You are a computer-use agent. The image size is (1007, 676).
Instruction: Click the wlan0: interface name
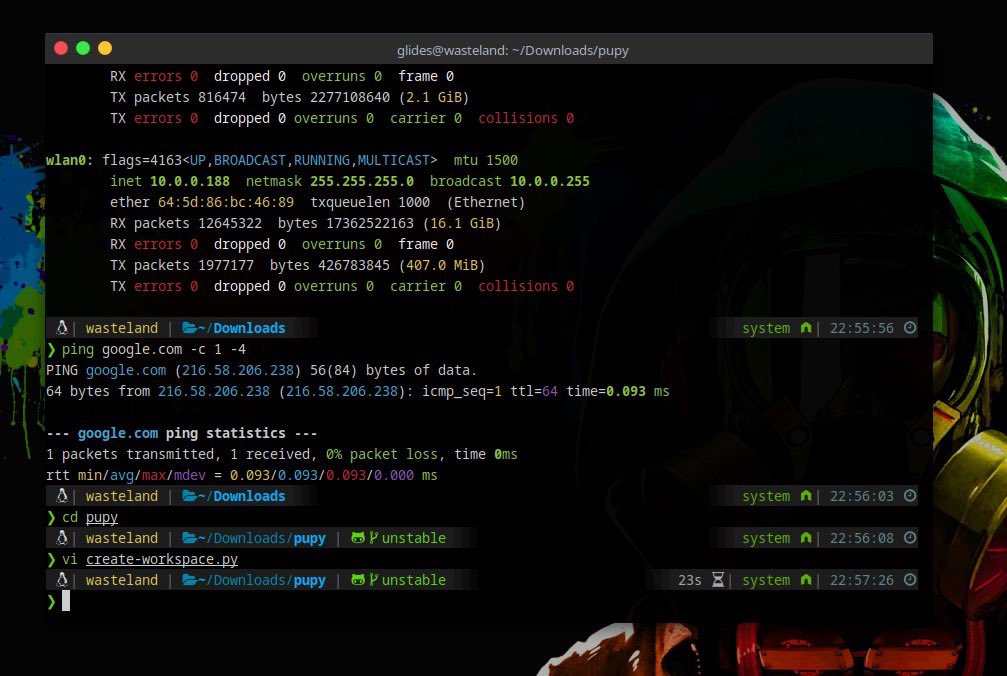pyautogui.click(x=69, y=160)
